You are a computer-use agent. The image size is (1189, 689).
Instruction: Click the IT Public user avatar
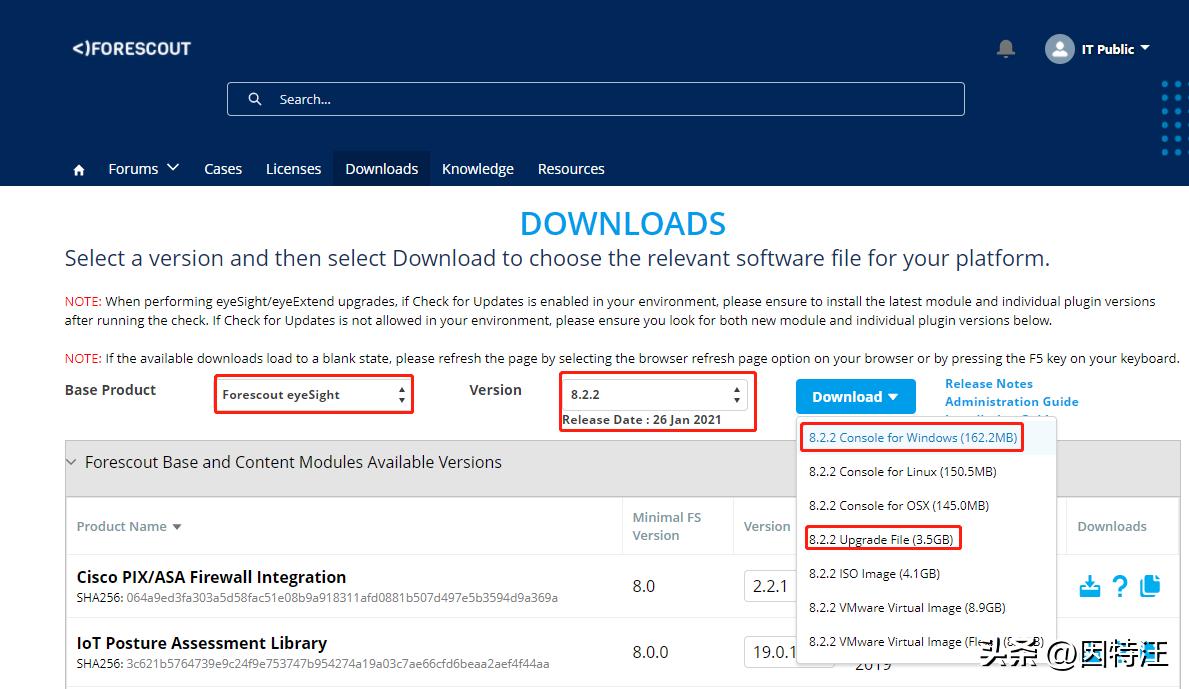pyautogui.click(x=1059, y=49)
